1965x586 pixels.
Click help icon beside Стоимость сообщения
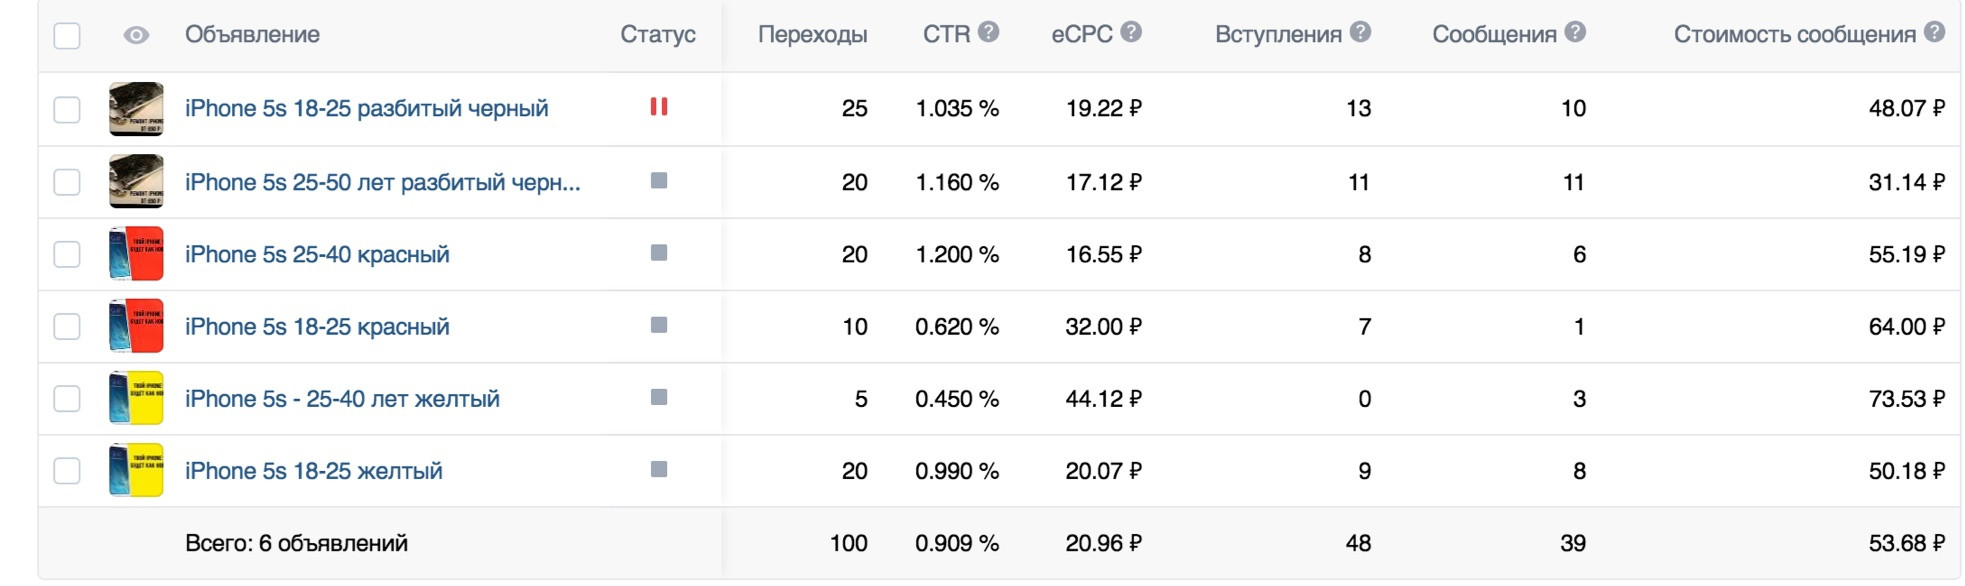pyautogui.click(x=1935, y=32)
